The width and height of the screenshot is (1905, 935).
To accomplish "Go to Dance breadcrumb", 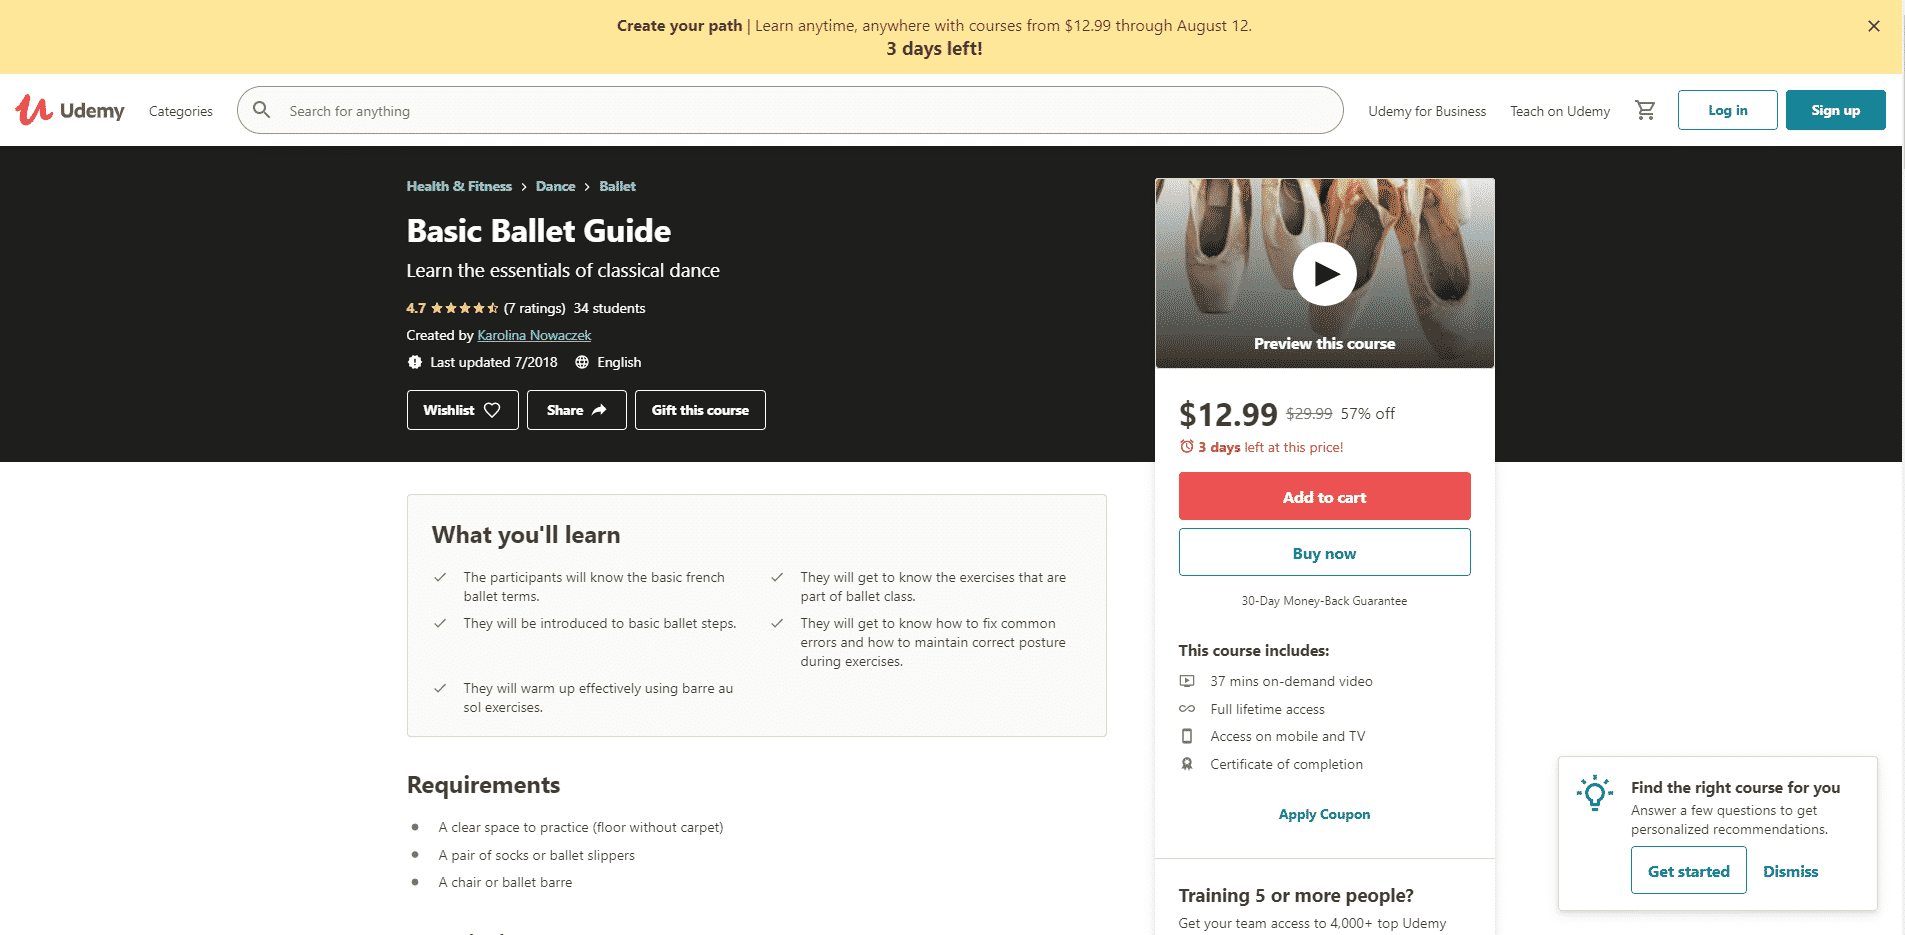I will (555, 186).
